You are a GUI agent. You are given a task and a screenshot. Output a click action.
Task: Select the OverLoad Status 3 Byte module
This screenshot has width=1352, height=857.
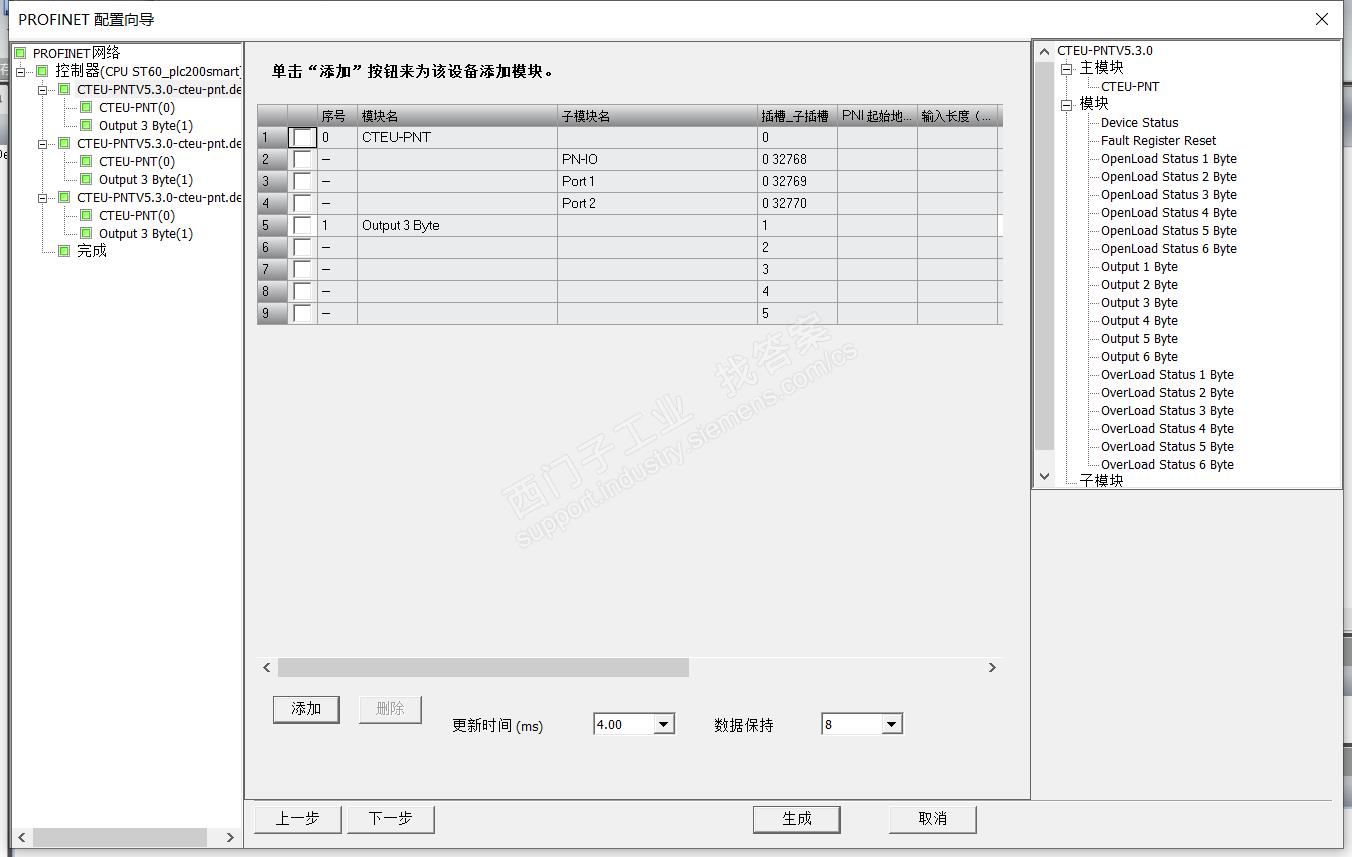[x=1167, y=410]
